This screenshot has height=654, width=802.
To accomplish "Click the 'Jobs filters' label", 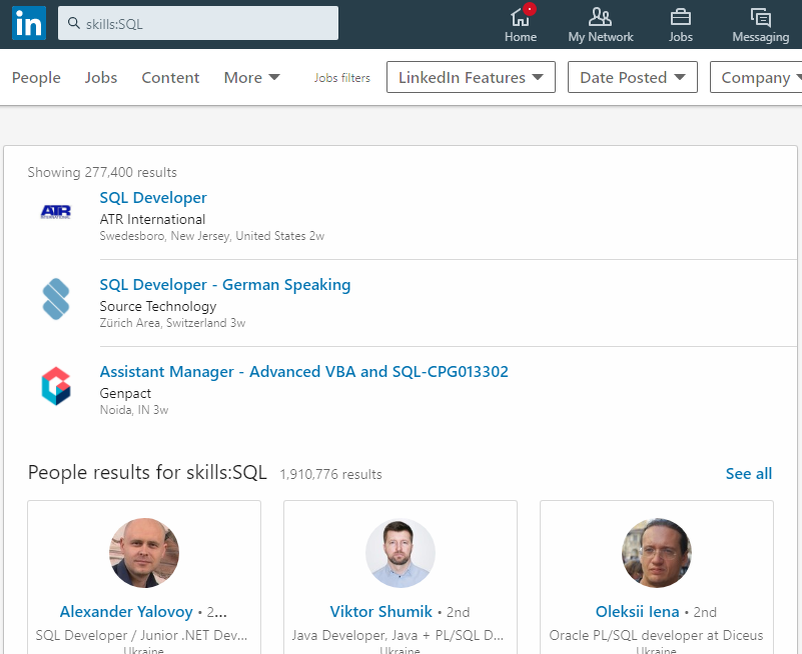I will [342, 78].
